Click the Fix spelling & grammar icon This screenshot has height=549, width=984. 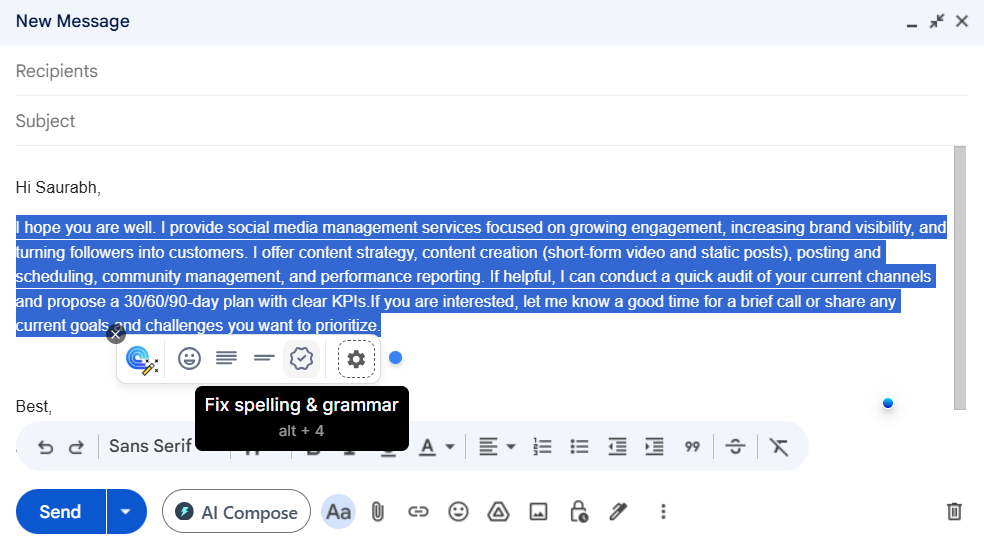301,358
